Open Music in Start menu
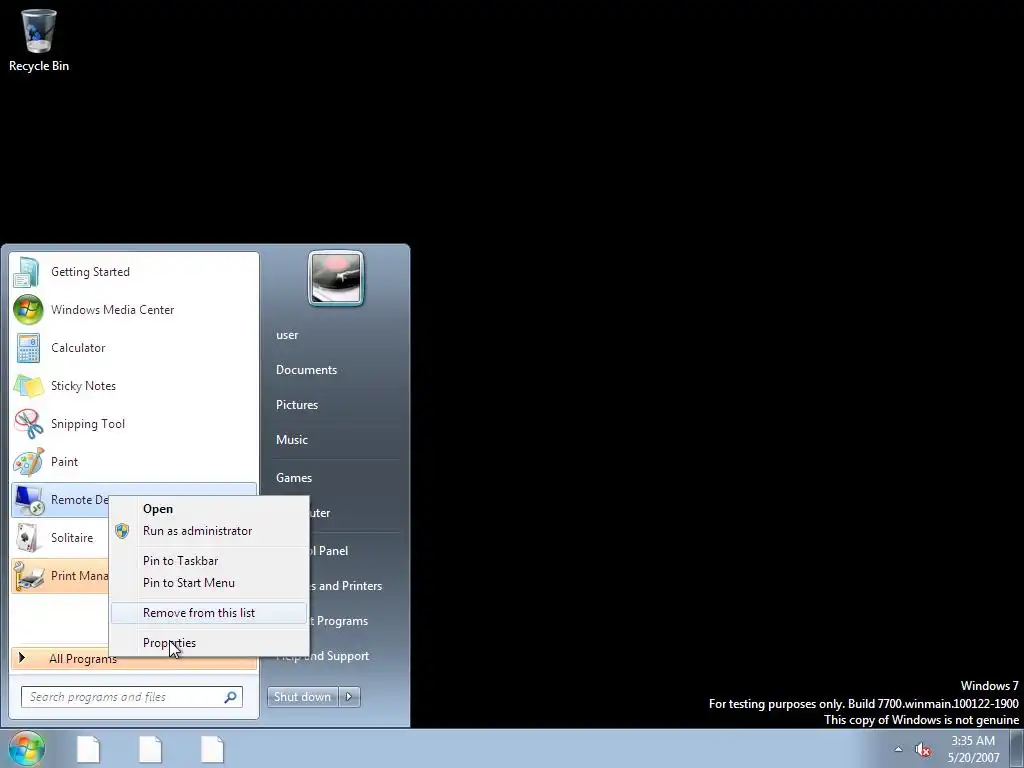 (x=291, y=440)
